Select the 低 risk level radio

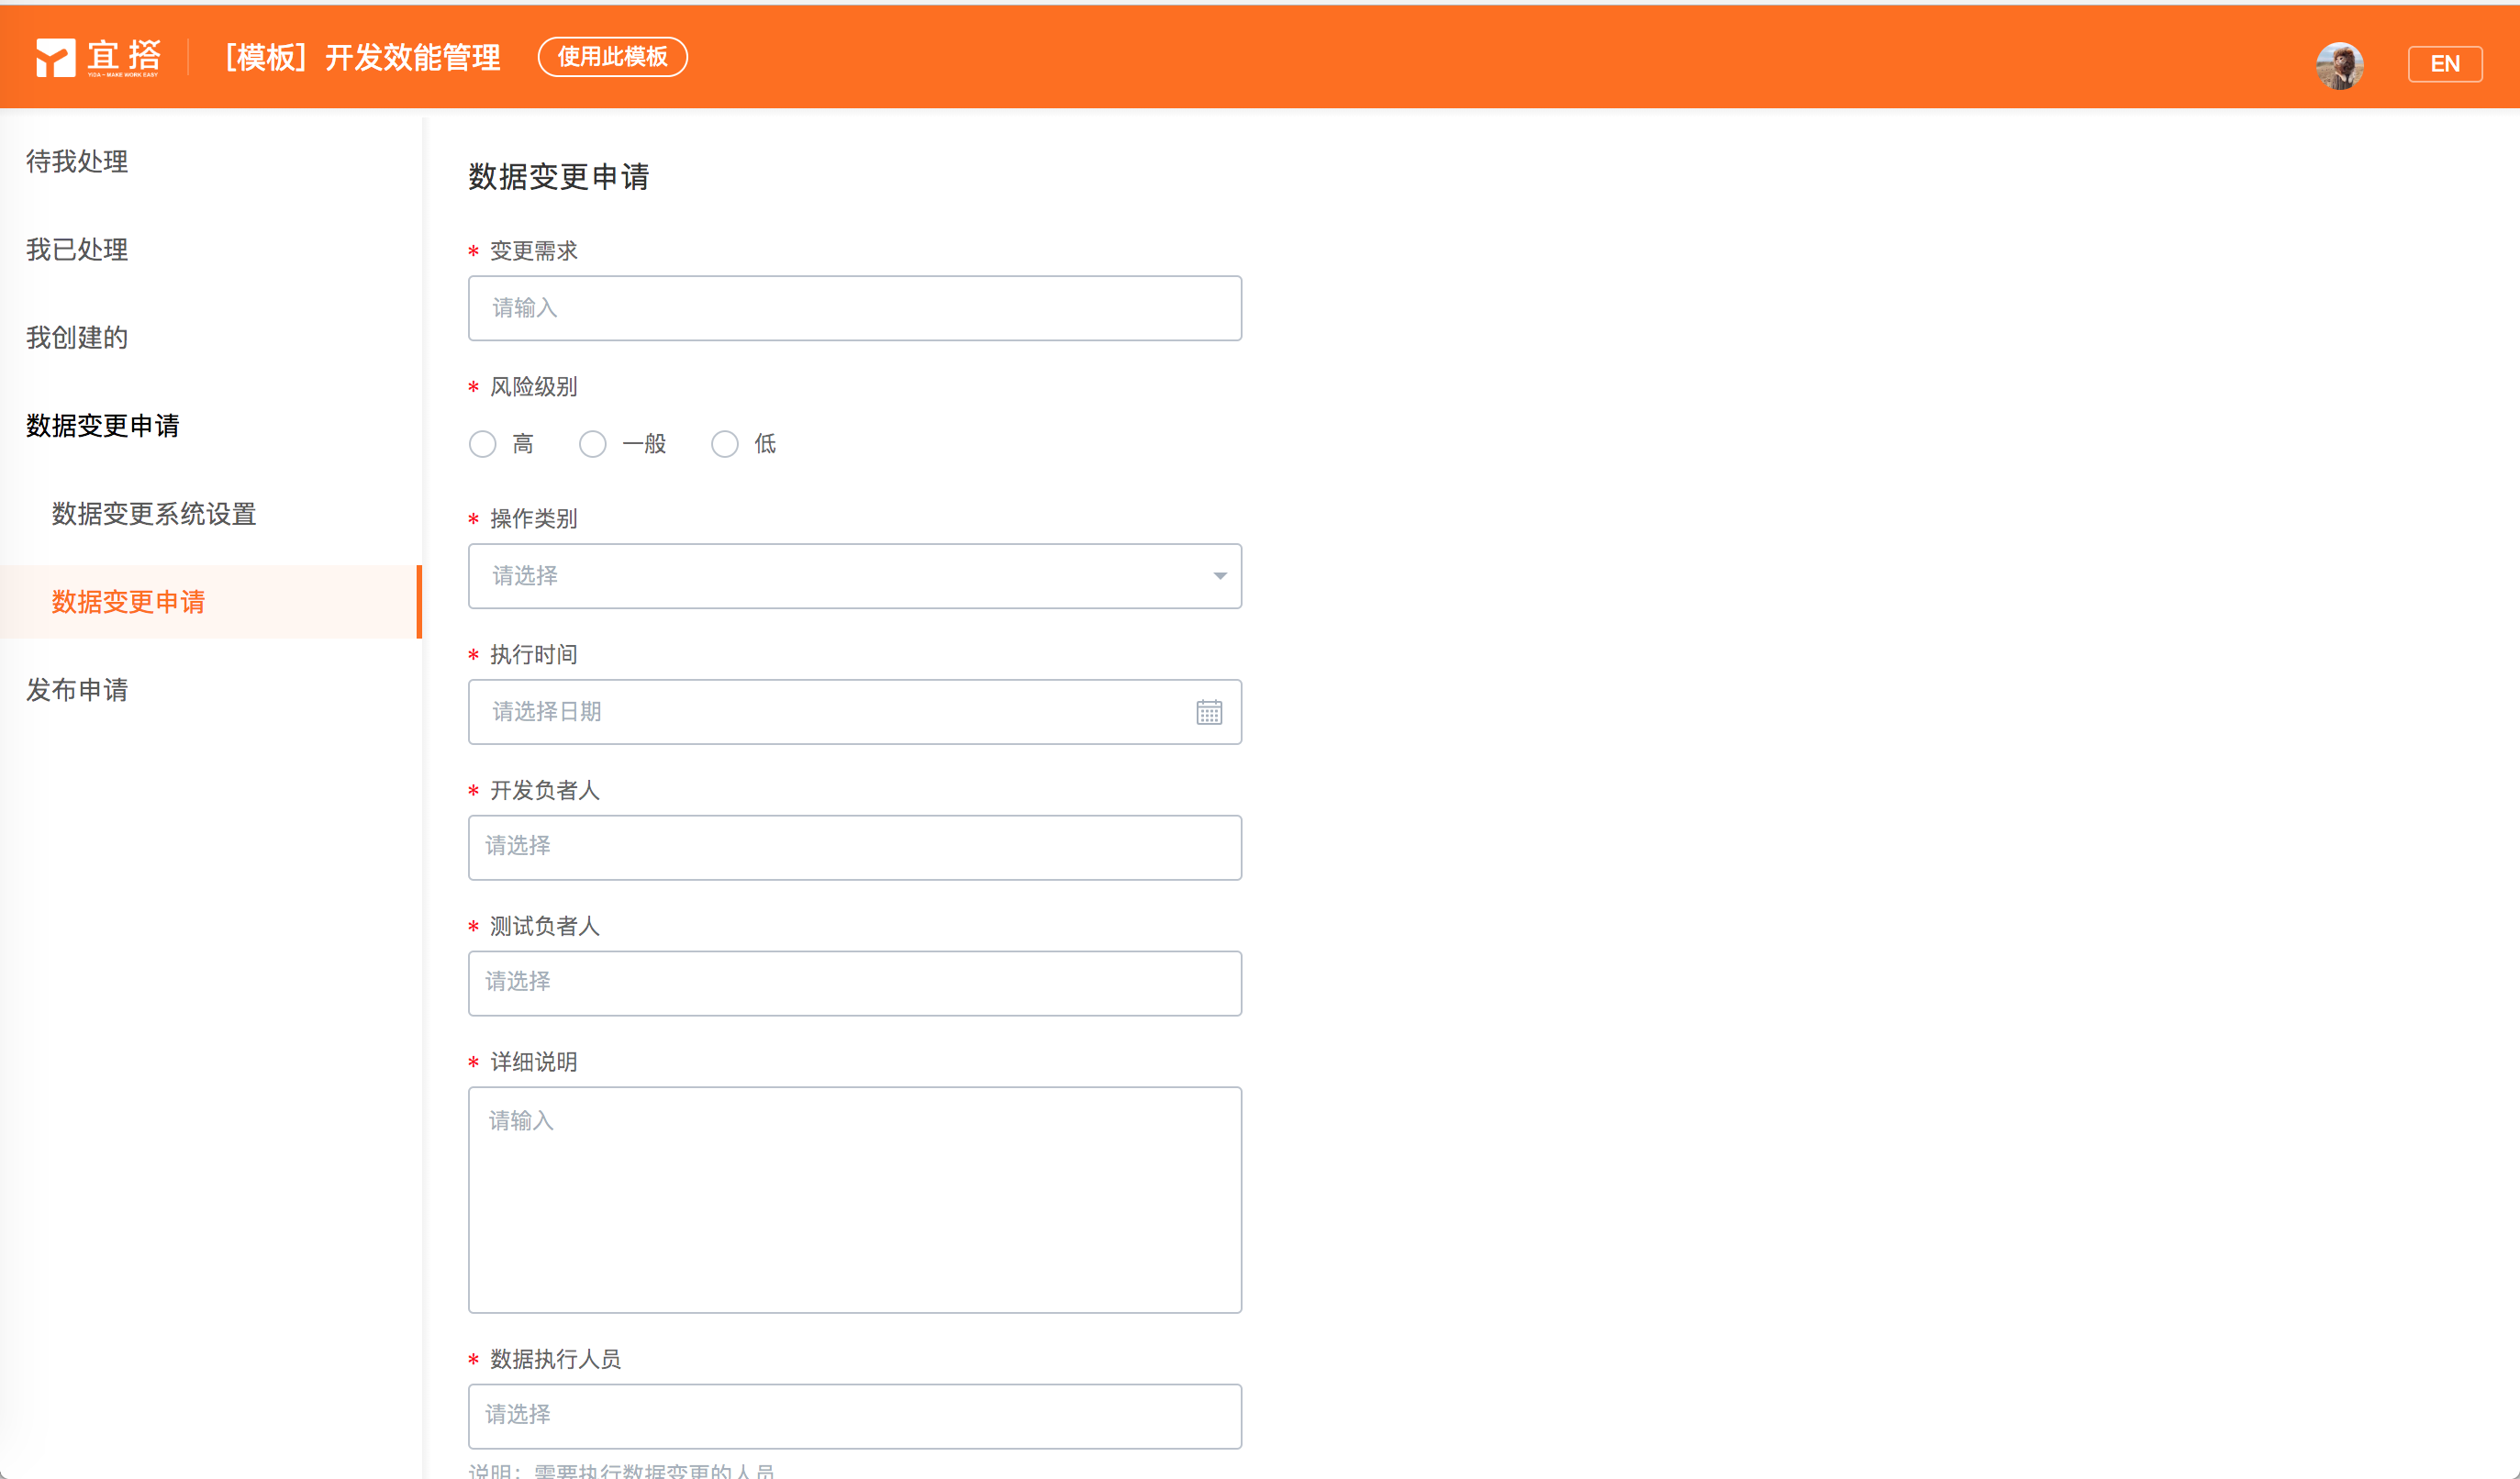tap(725, 444)
